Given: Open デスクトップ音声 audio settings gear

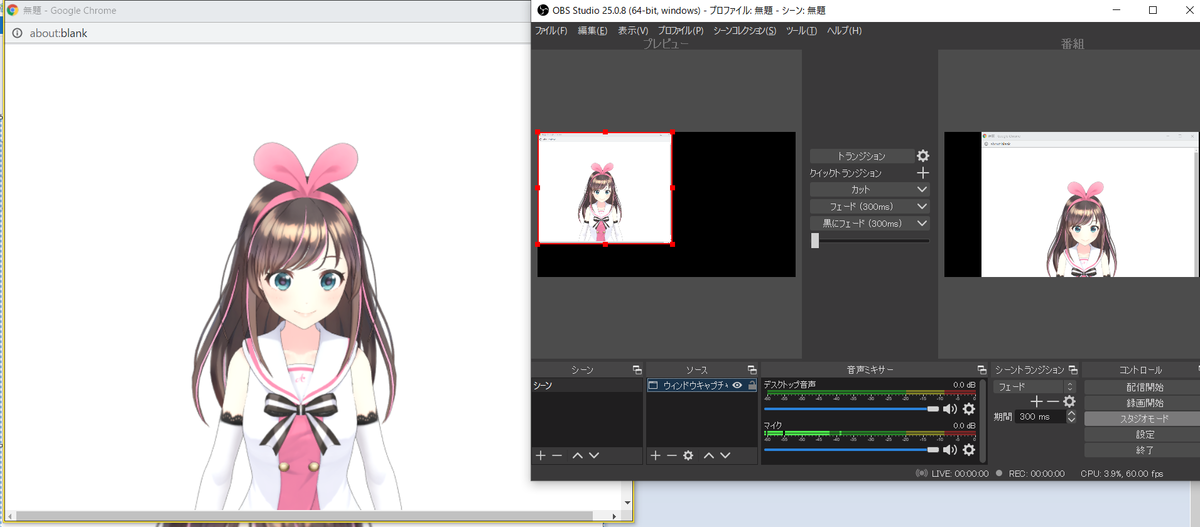Looking at the screenshot, I should point(968,409).
